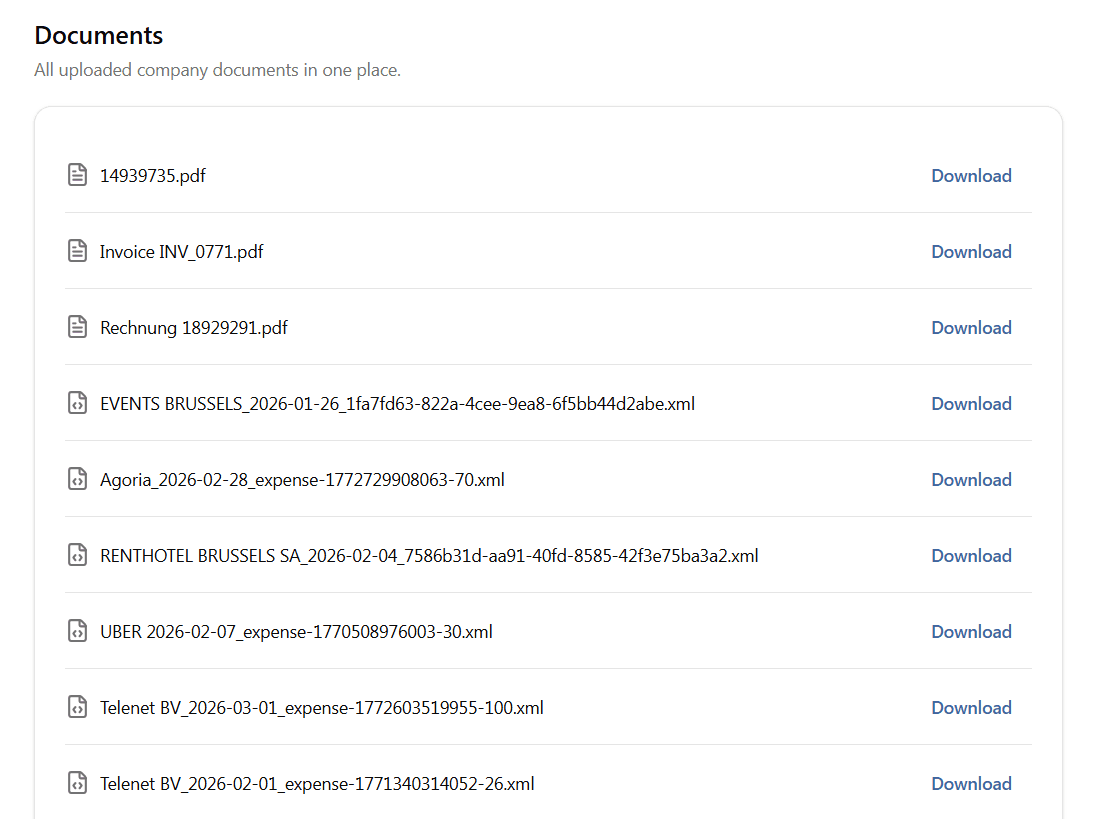Click the document icon next to Rechnung 18929291.pdf
The image size is (1103, 819).
coord(77,327)
